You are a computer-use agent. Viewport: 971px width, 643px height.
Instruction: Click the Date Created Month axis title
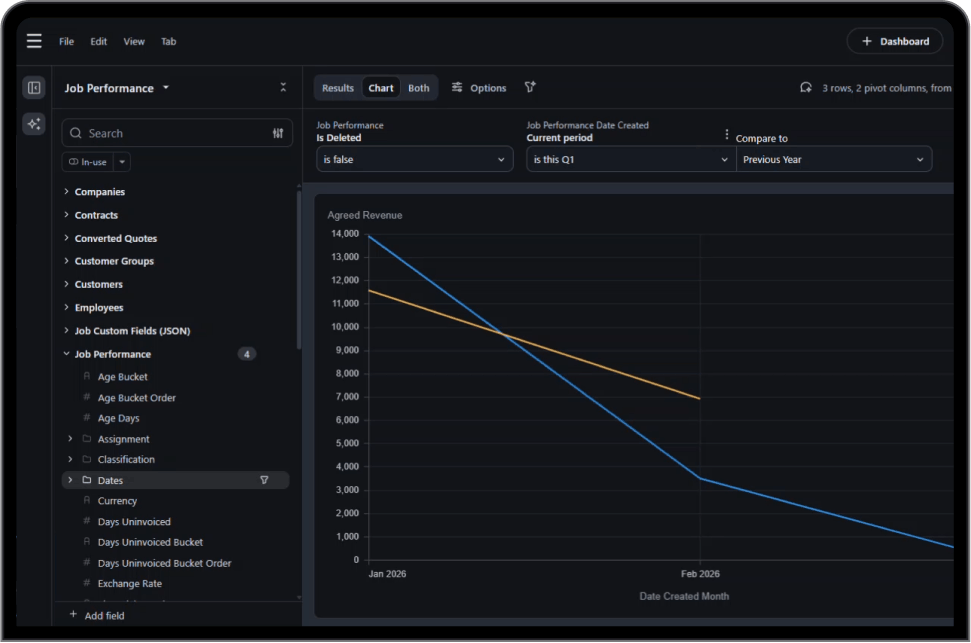pos(684,596)
